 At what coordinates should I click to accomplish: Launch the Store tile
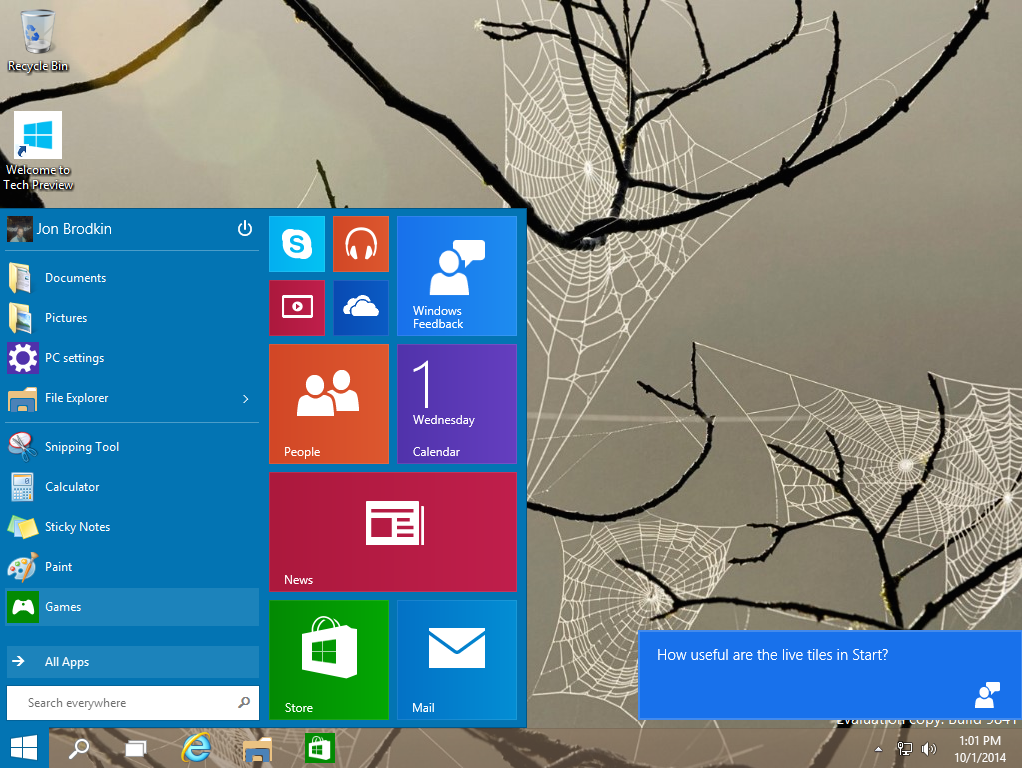(329, 659)
